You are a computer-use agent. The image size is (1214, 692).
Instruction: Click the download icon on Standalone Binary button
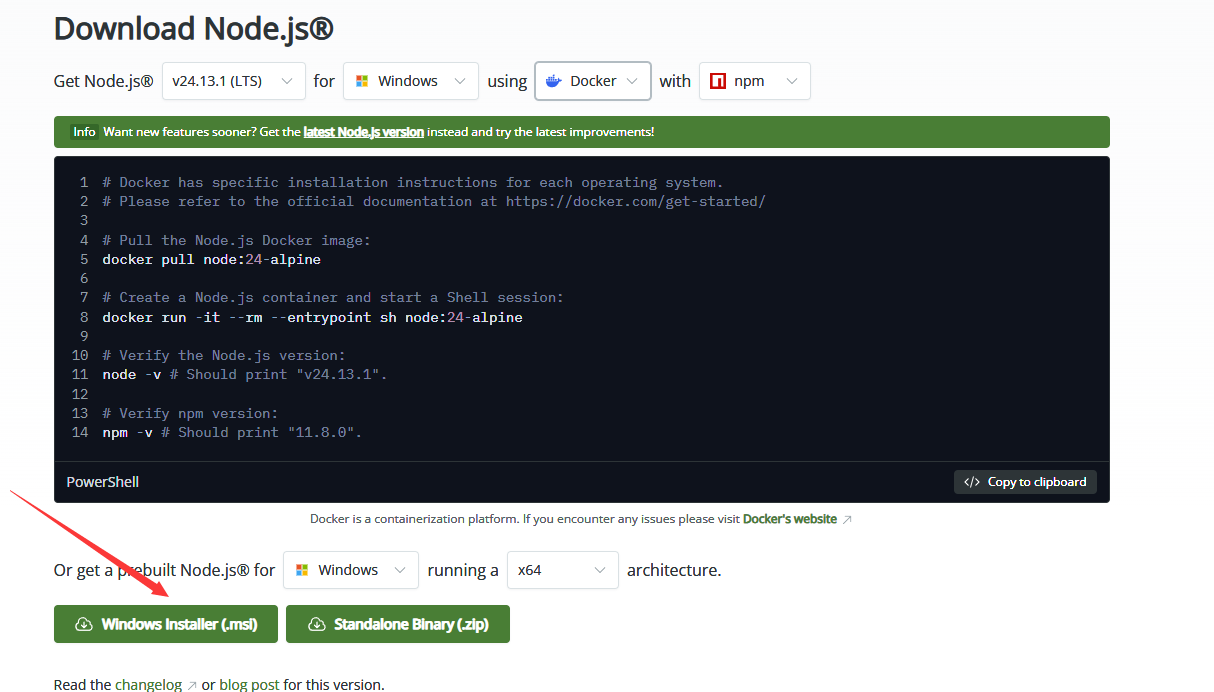click(x=316, y=624)
